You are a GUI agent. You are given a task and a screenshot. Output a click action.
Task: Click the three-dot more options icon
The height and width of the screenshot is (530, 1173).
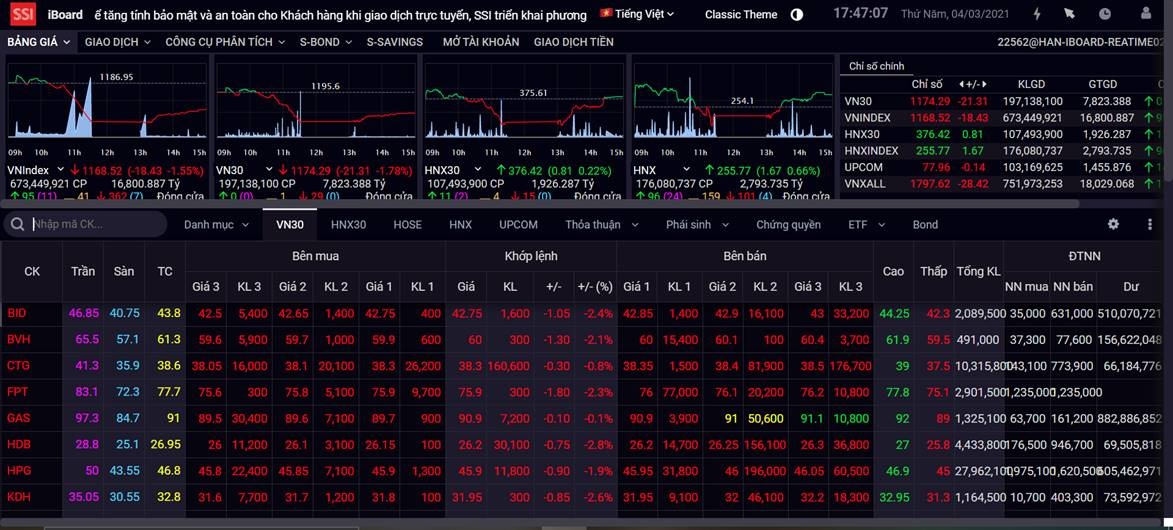tap(1150, 225)
